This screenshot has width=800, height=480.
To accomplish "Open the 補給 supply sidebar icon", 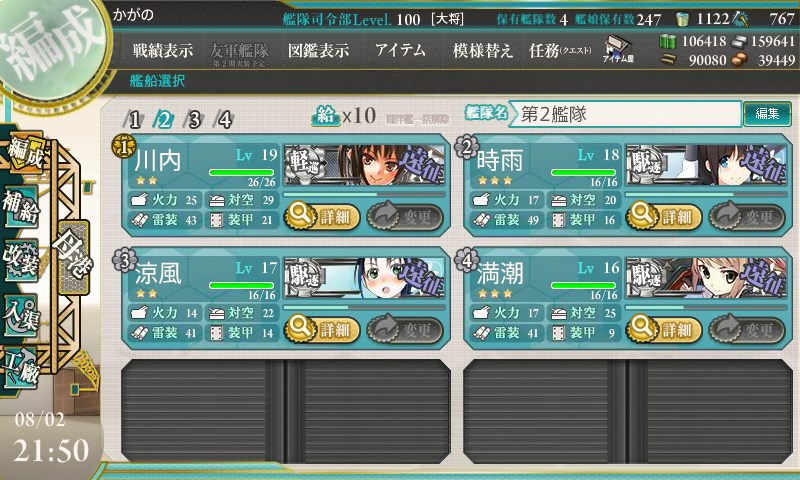I will point(20,206).
